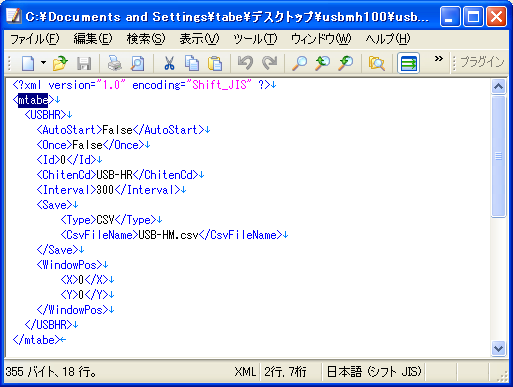
Task: Click the Open folder icon
Action: (x=60, y=63)
